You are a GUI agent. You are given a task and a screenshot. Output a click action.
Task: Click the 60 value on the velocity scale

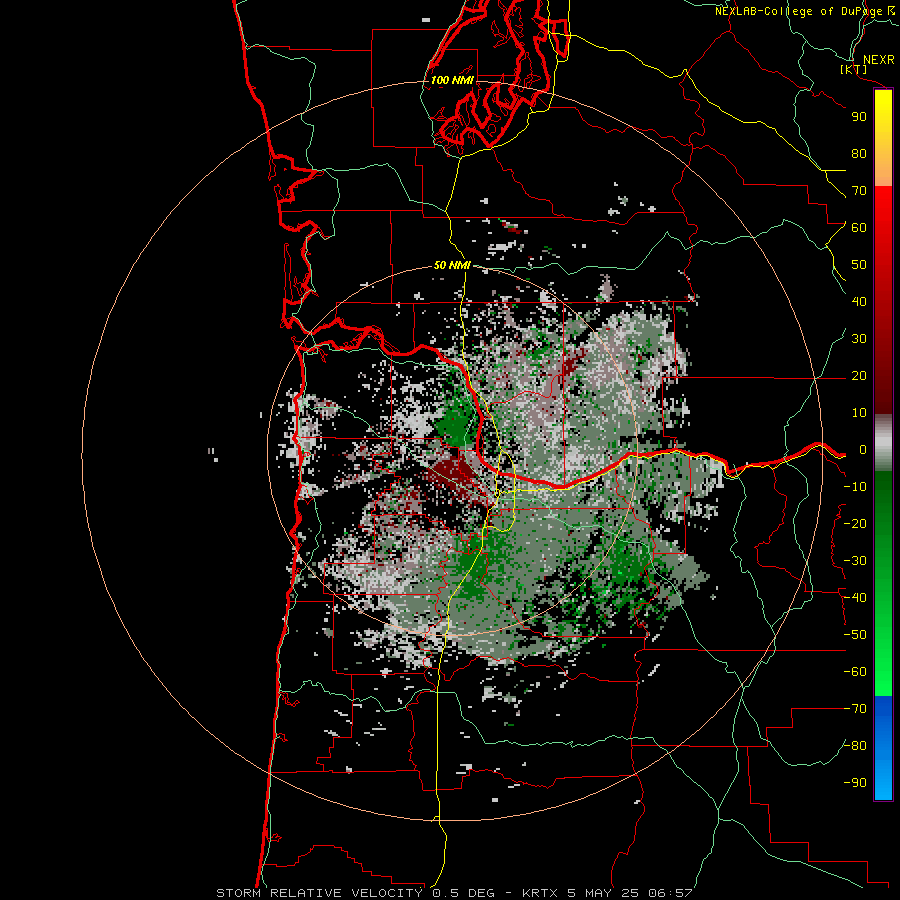pos(859,228)
